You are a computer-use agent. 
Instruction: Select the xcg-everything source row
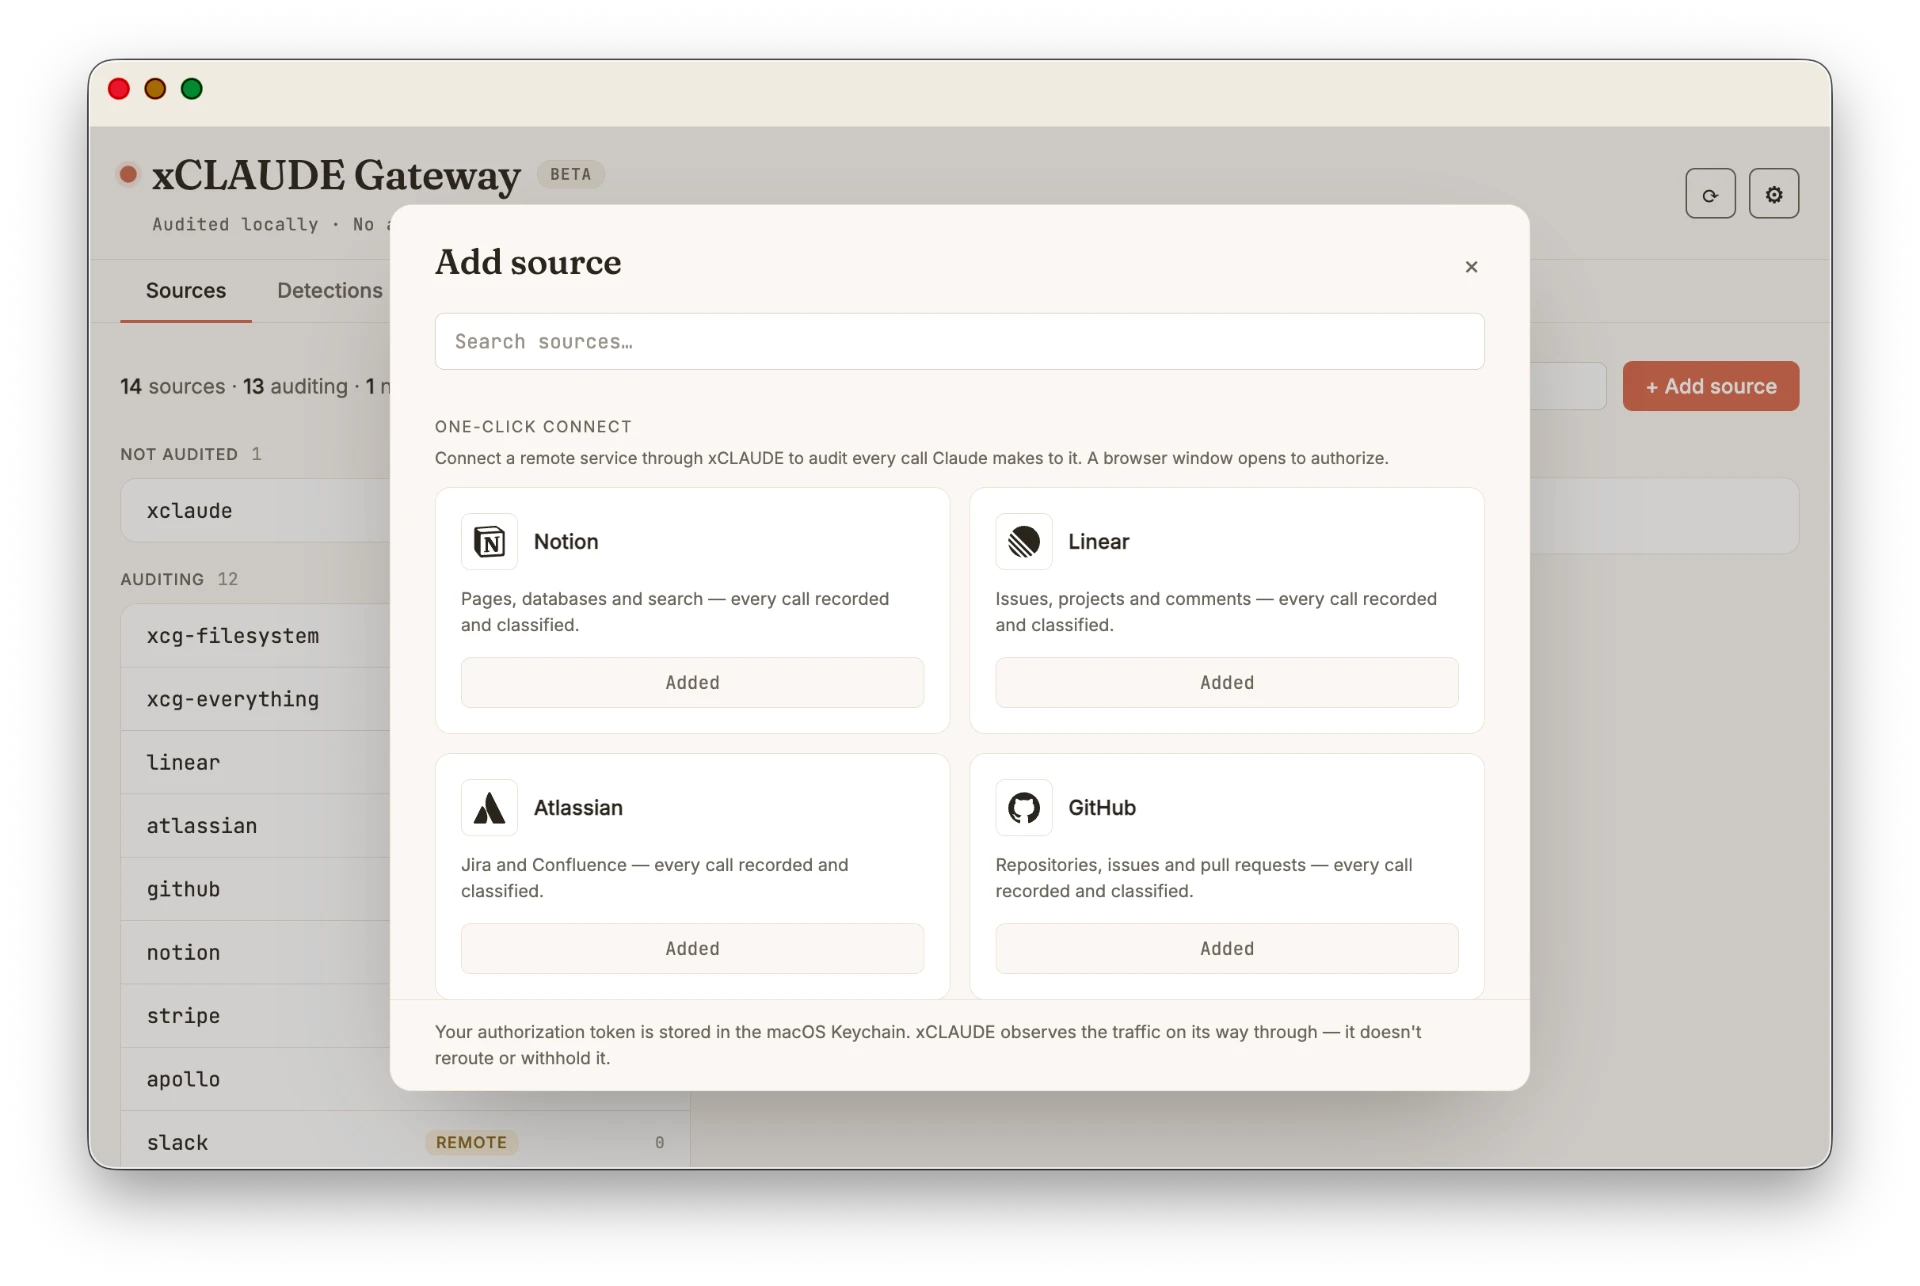click(256, 699)
